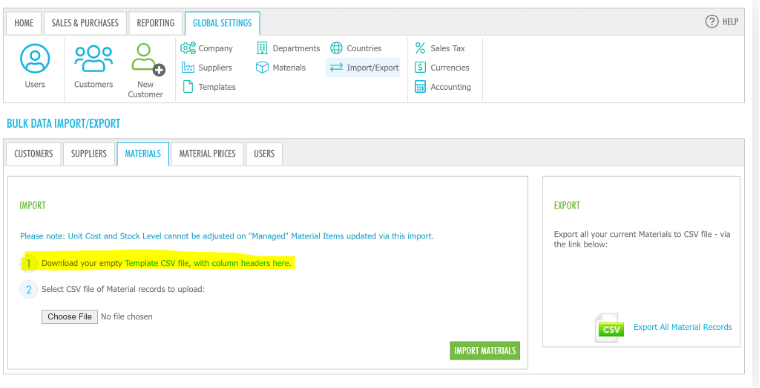Open Sales Tax percent icon
Screen dimensions: 760x388
(420, 48)
